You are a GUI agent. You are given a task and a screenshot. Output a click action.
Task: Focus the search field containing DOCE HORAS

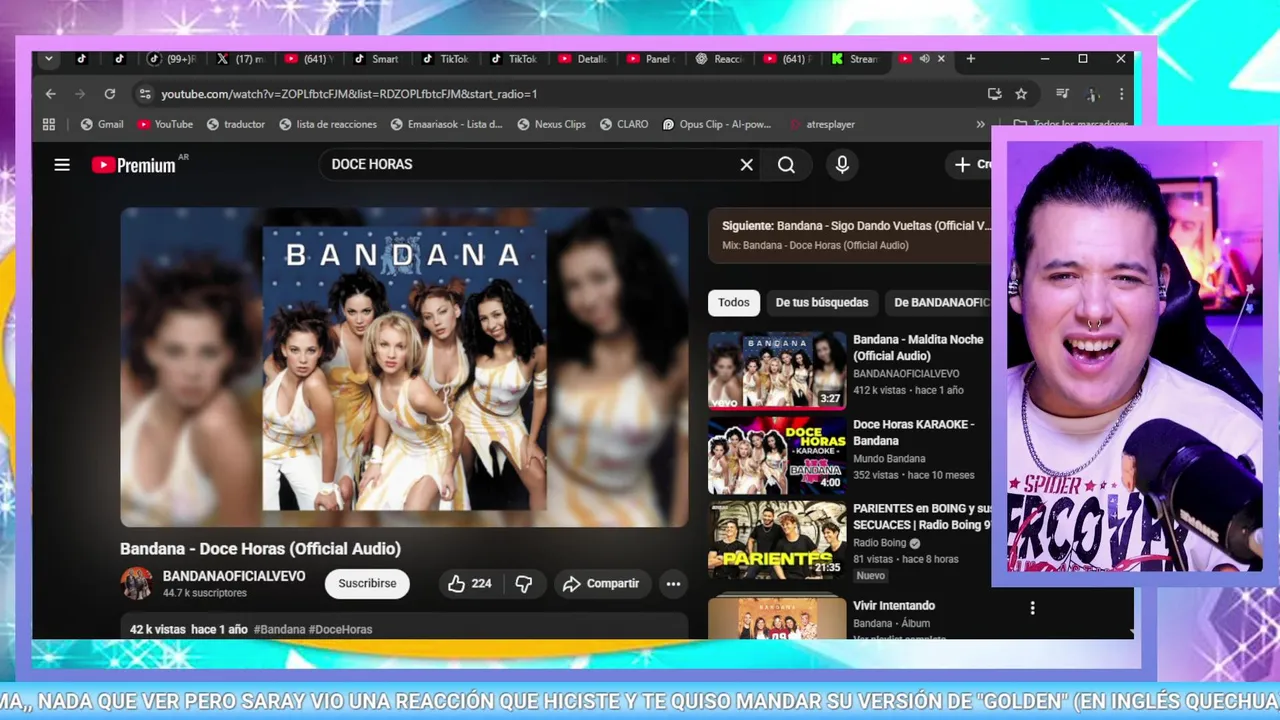click(x=530, y=165)
